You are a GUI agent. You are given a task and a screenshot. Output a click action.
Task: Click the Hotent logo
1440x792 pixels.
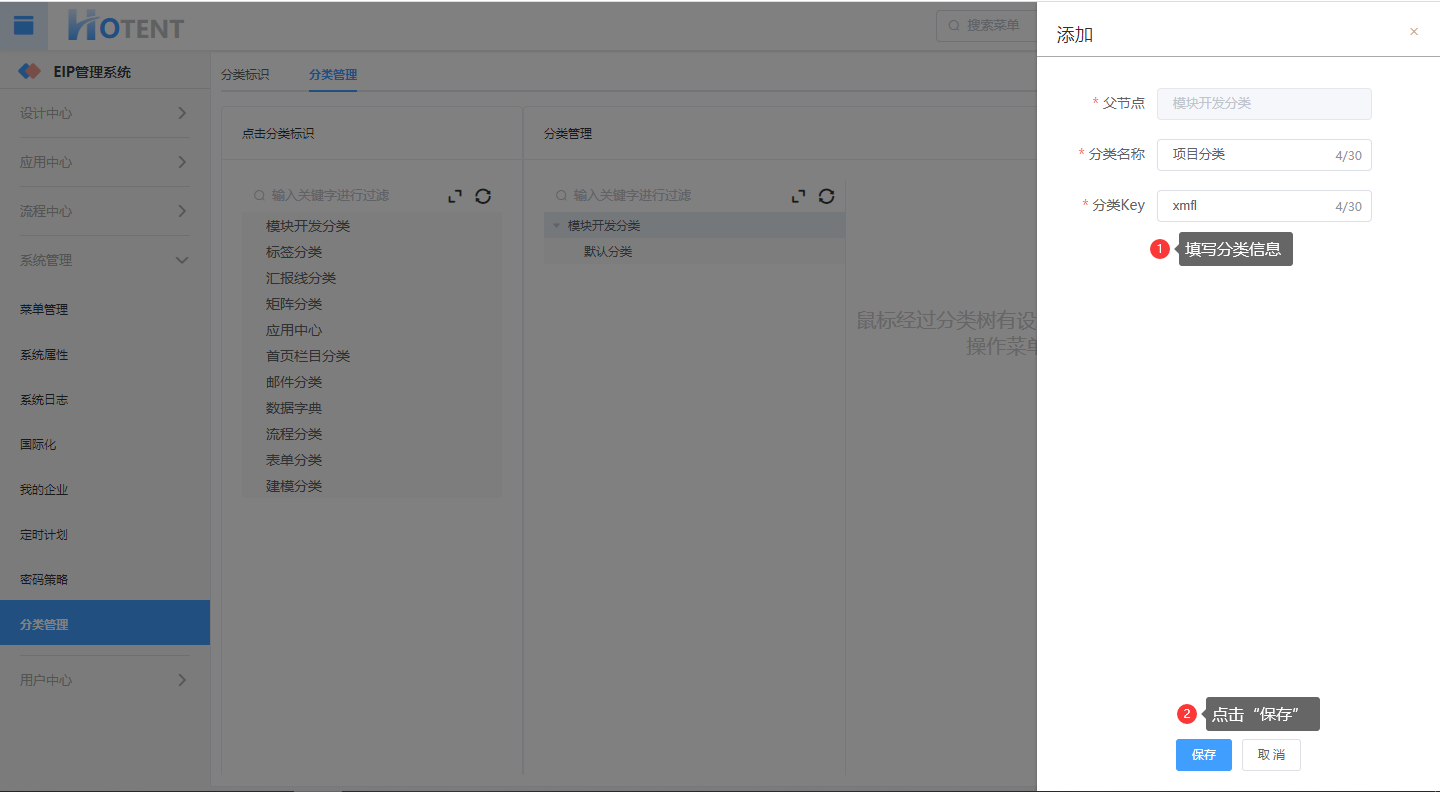click(125, 26)
